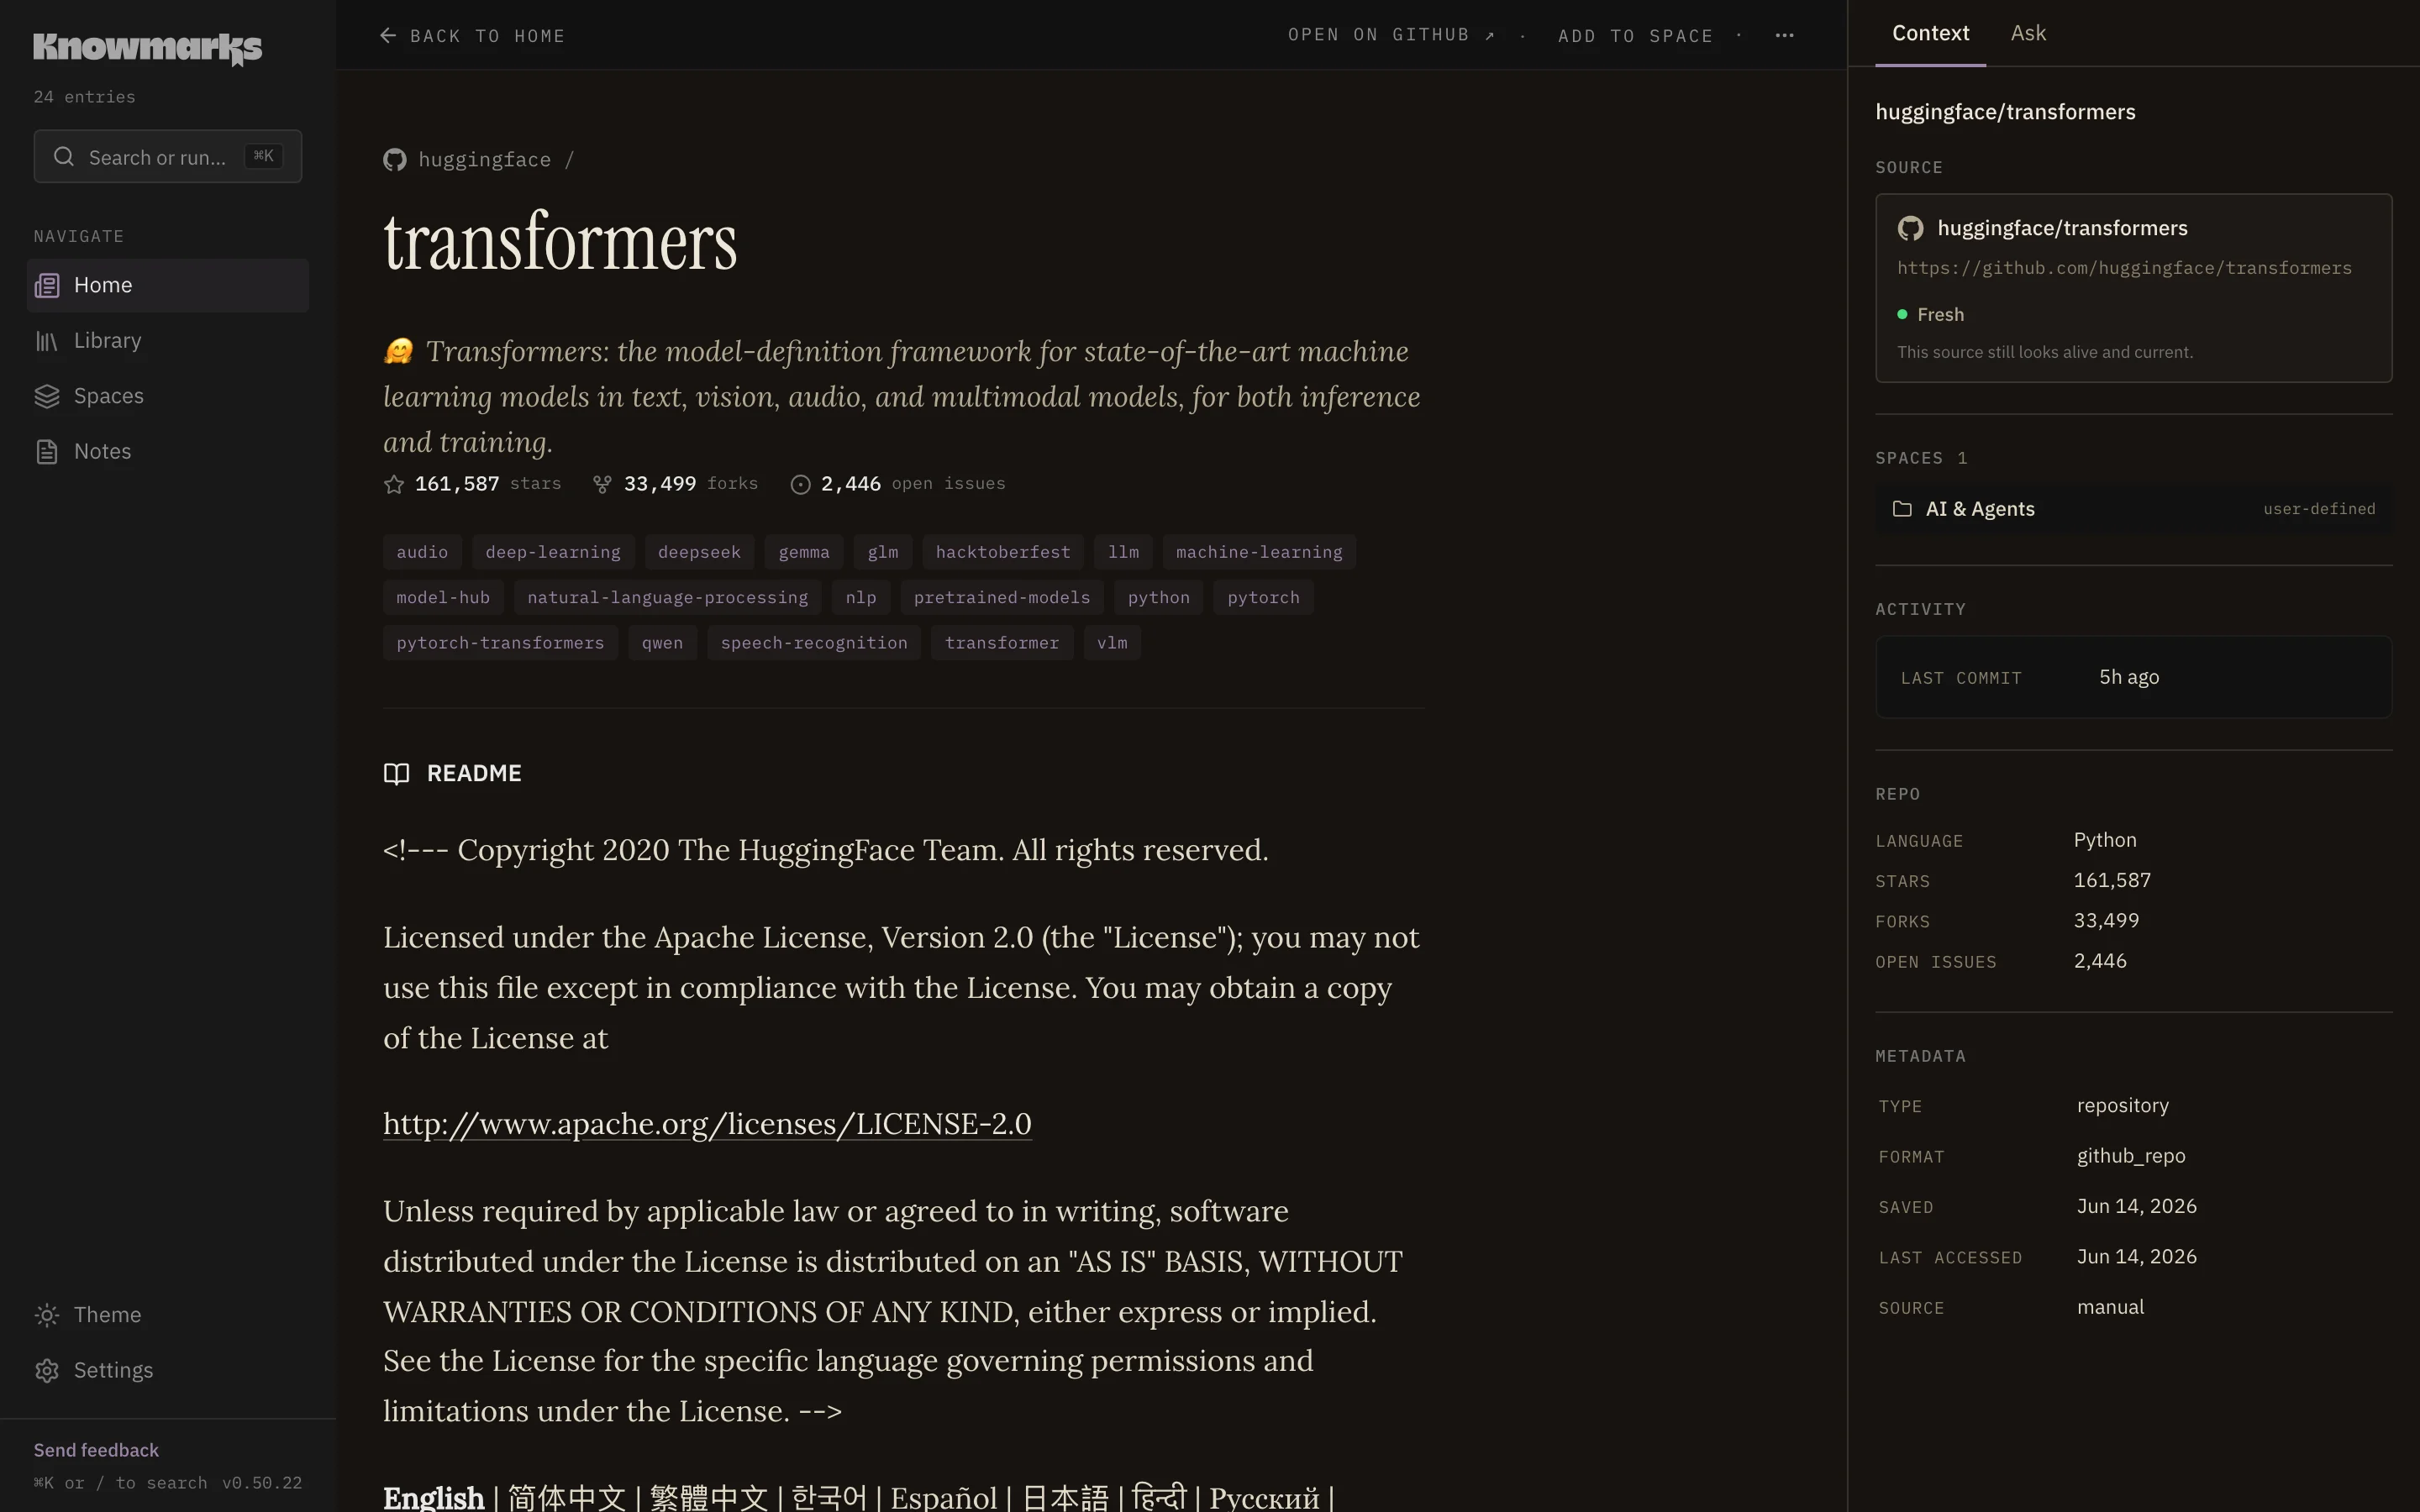Click the Home sidebar icon
This screenshot has width=2420, height=1512.
47,285
